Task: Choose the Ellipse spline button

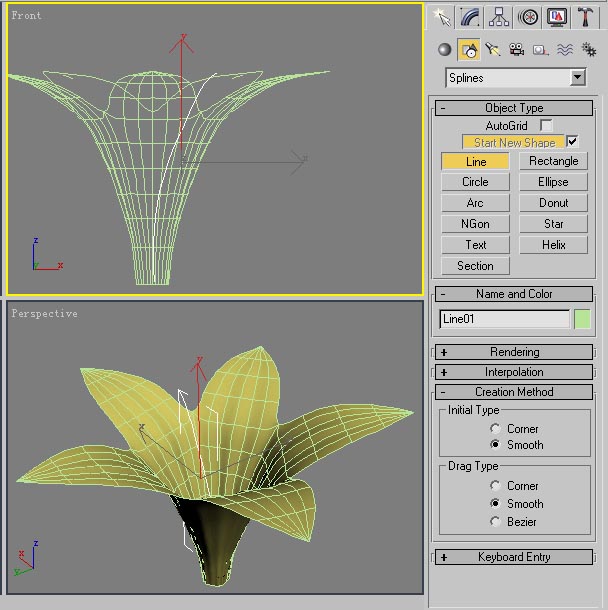Action: [553, 182]
